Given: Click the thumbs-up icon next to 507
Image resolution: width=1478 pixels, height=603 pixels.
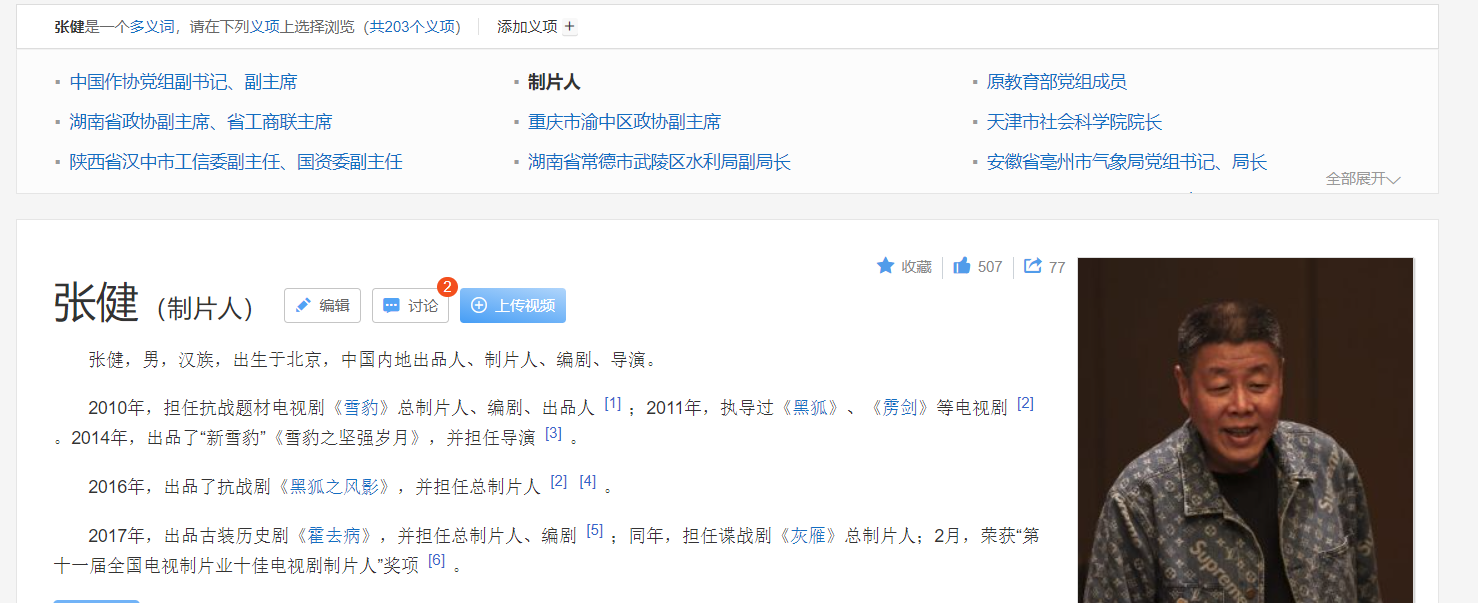Looking at the screenshot, I should [961, 265].
